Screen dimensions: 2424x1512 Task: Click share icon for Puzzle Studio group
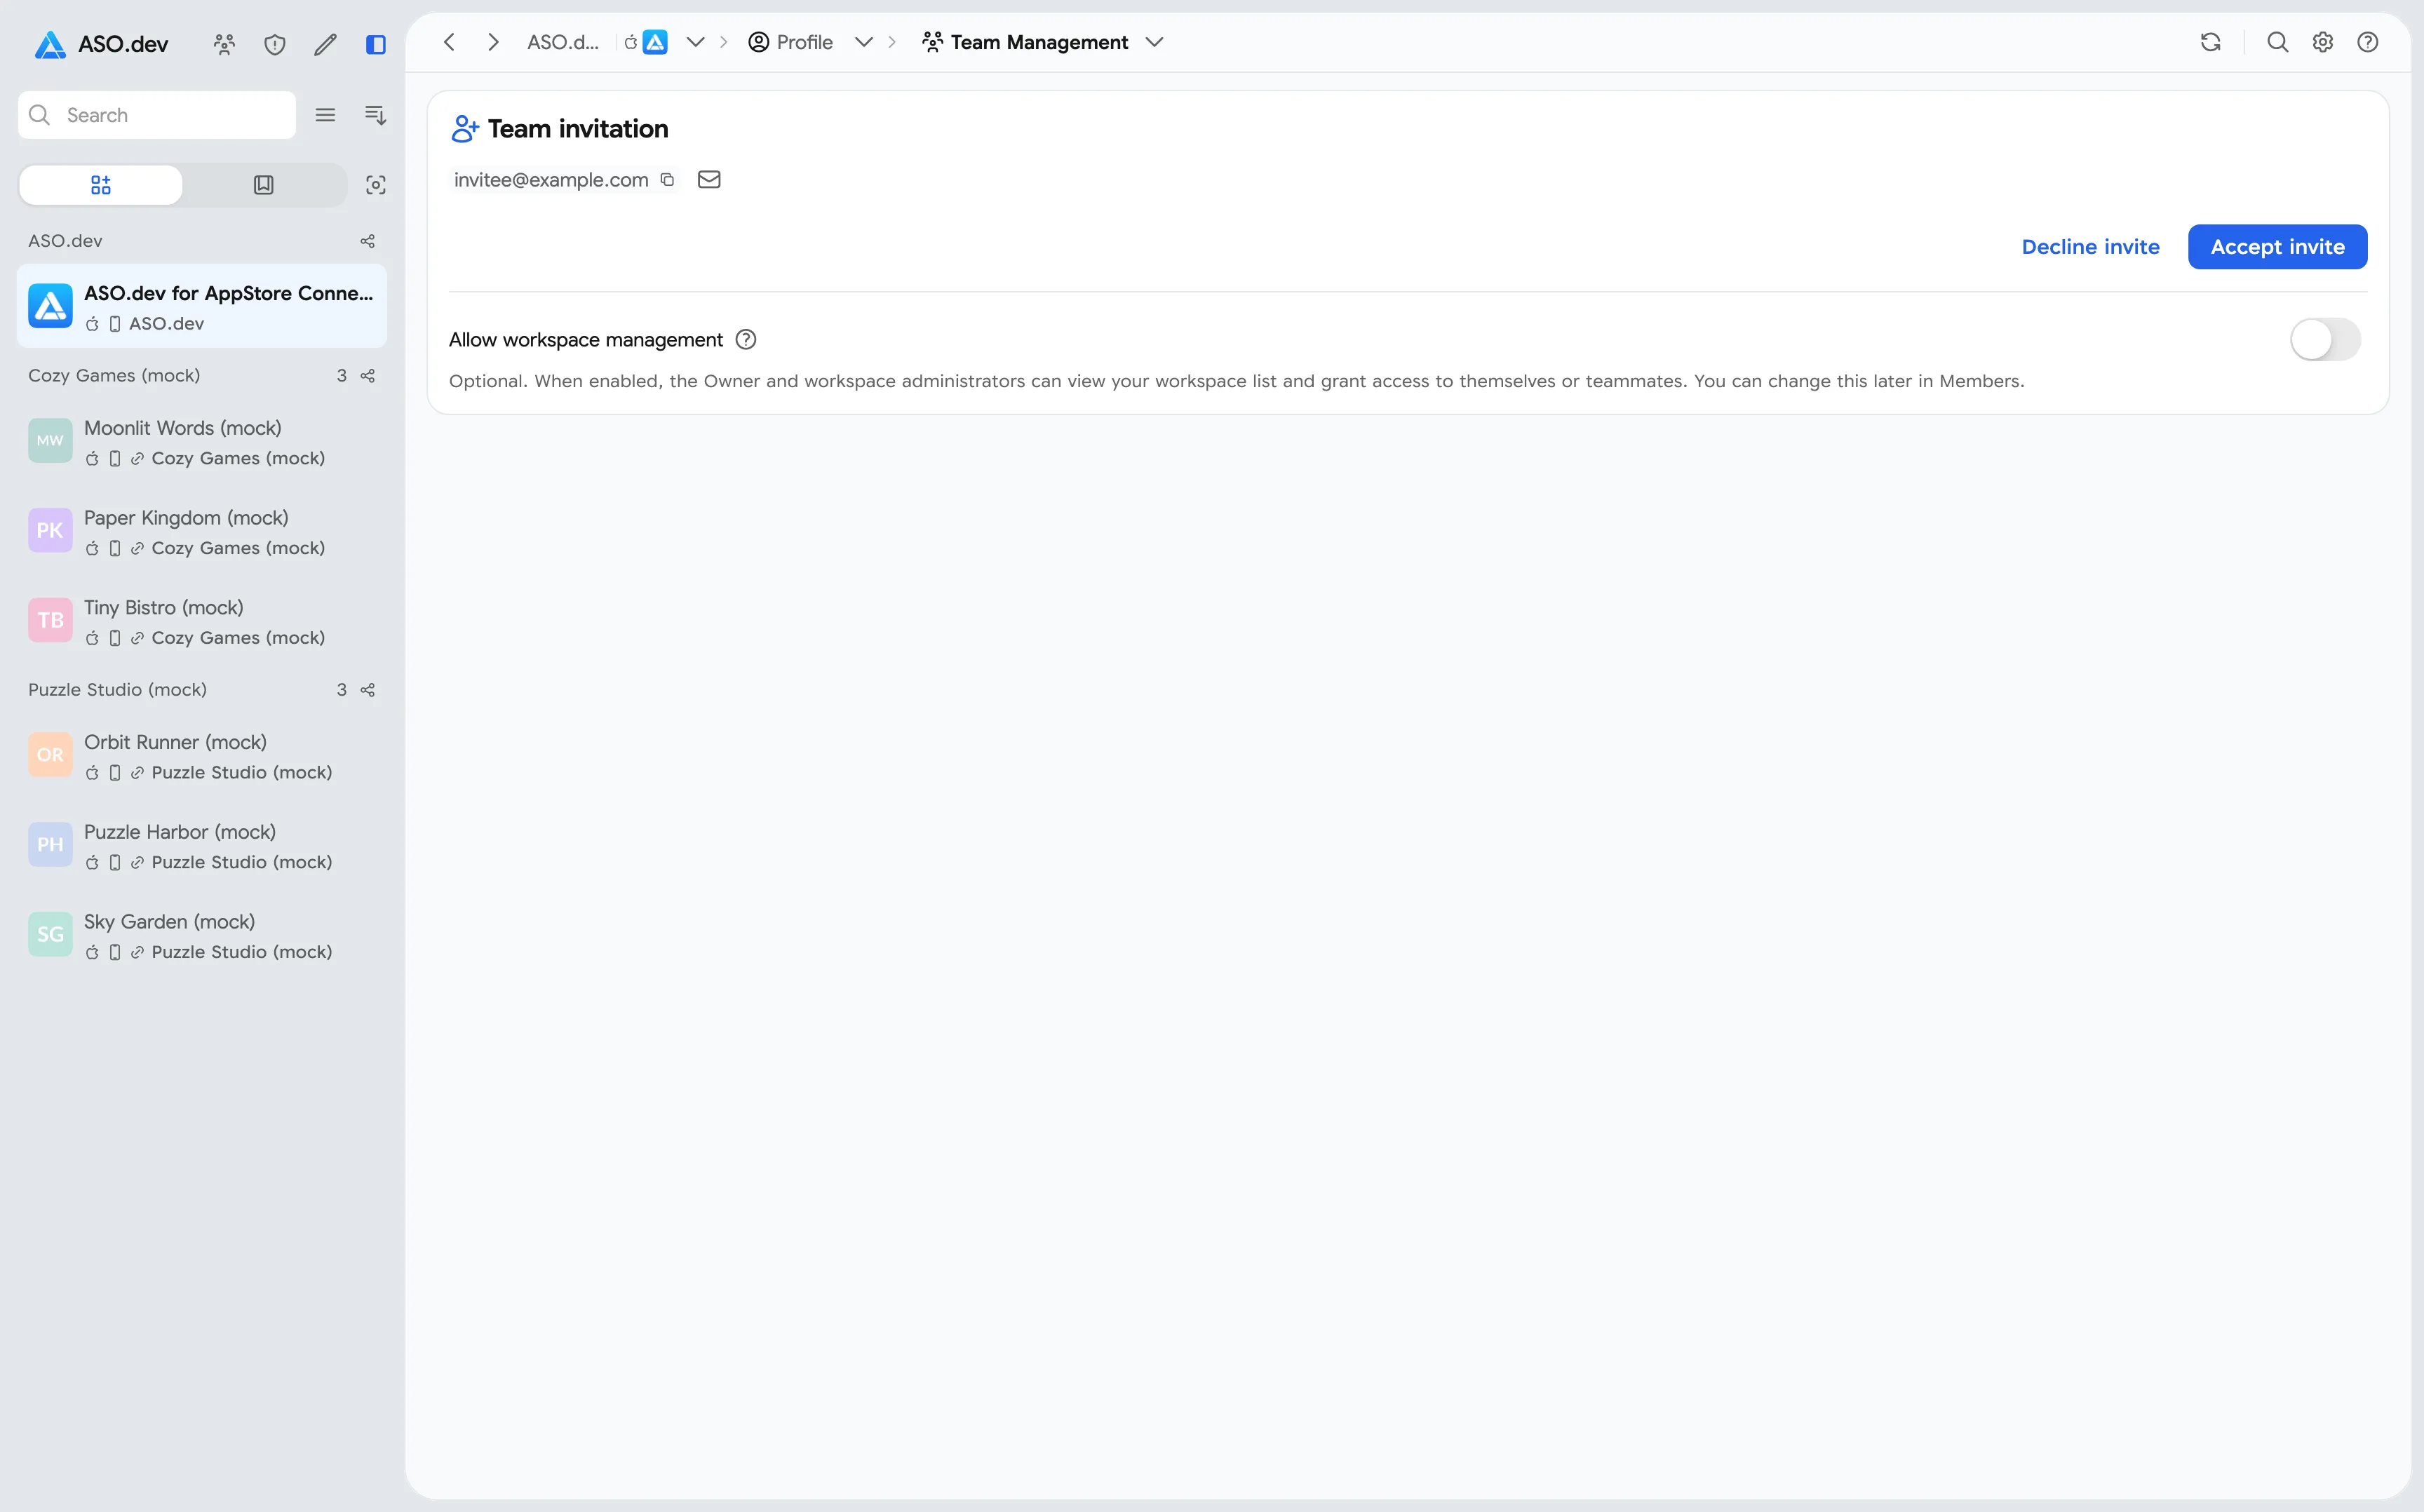coord(368,690)
